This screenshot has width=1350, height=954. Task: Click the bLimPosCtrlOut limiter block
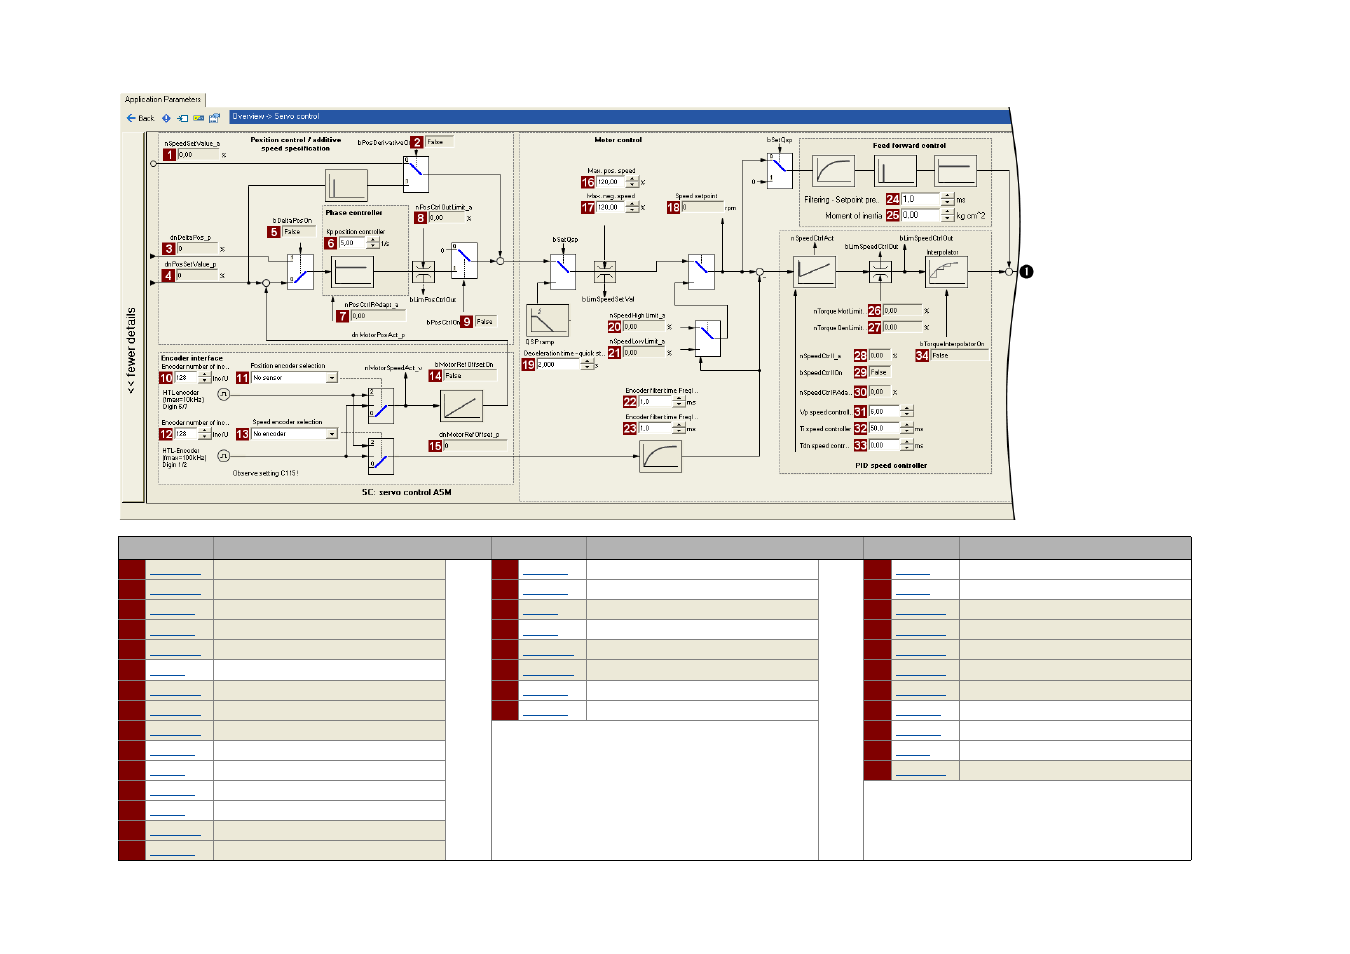[x=423, y=272]
